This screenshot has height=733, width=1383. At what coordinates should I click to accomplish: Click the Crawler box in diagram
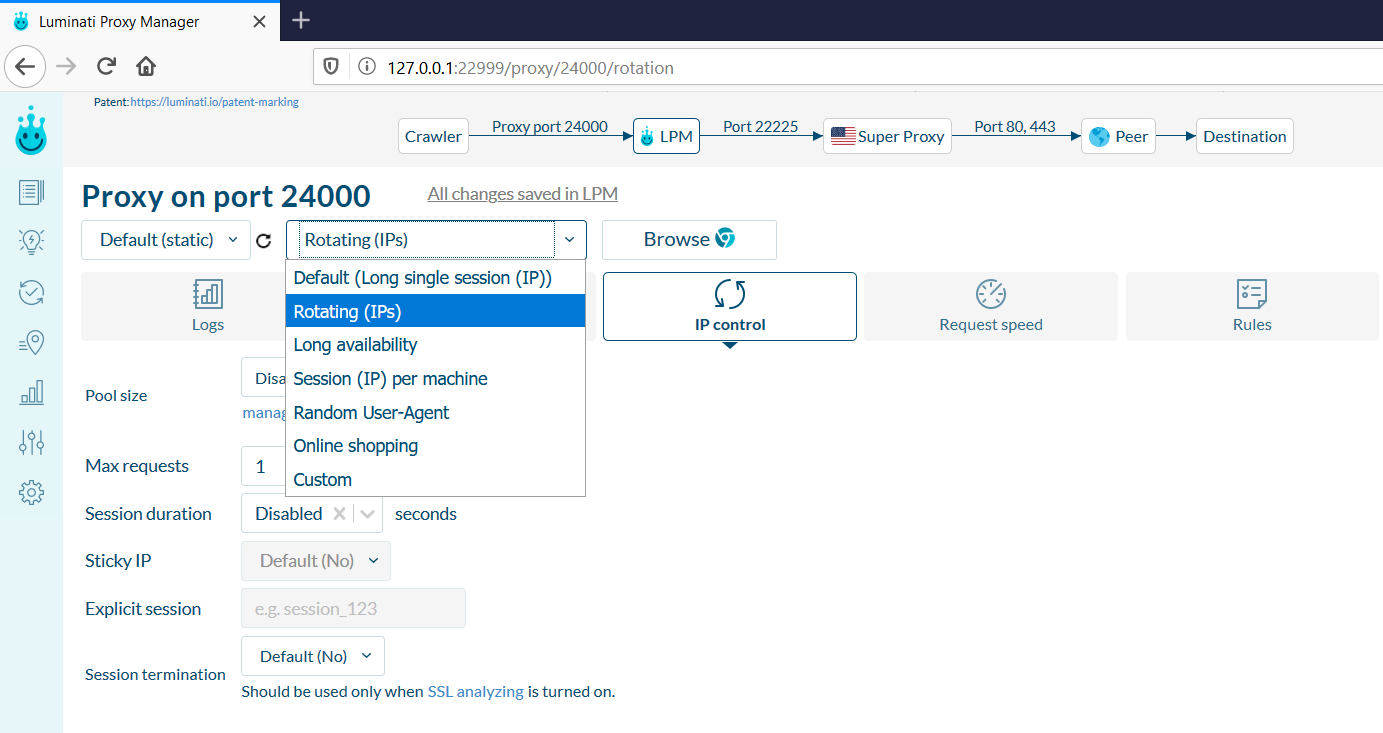[433, 136]
